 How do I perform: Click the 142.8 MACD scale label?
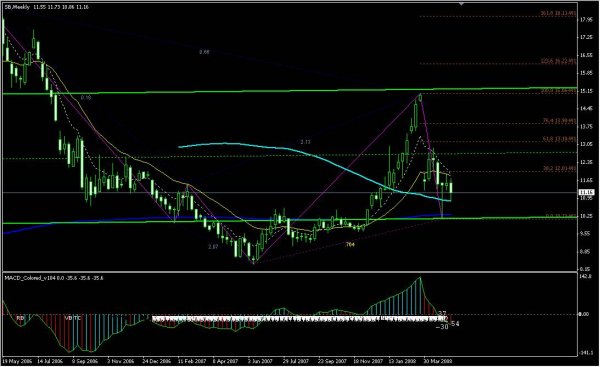586,276
